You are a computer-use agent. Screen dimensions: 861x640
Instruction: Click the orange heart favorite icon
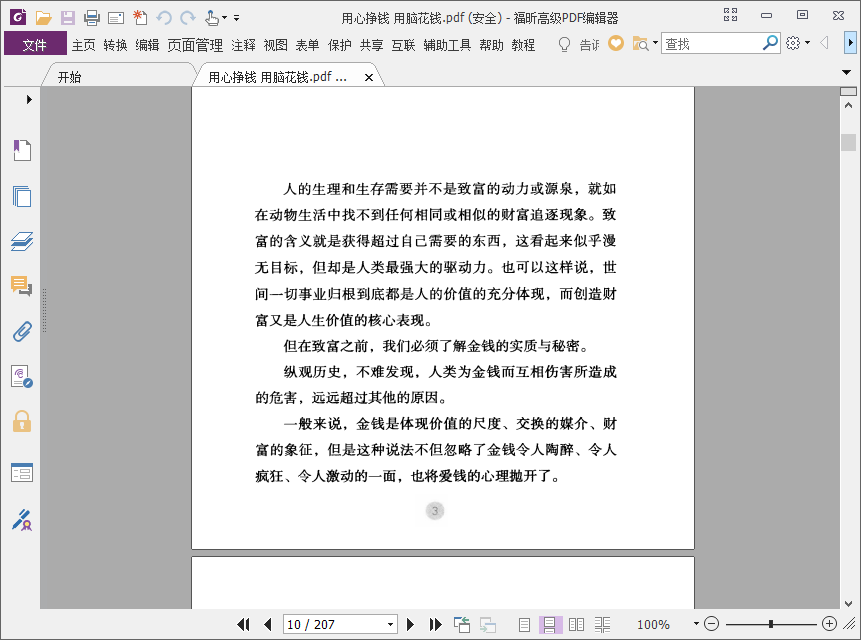coord(616,43)
